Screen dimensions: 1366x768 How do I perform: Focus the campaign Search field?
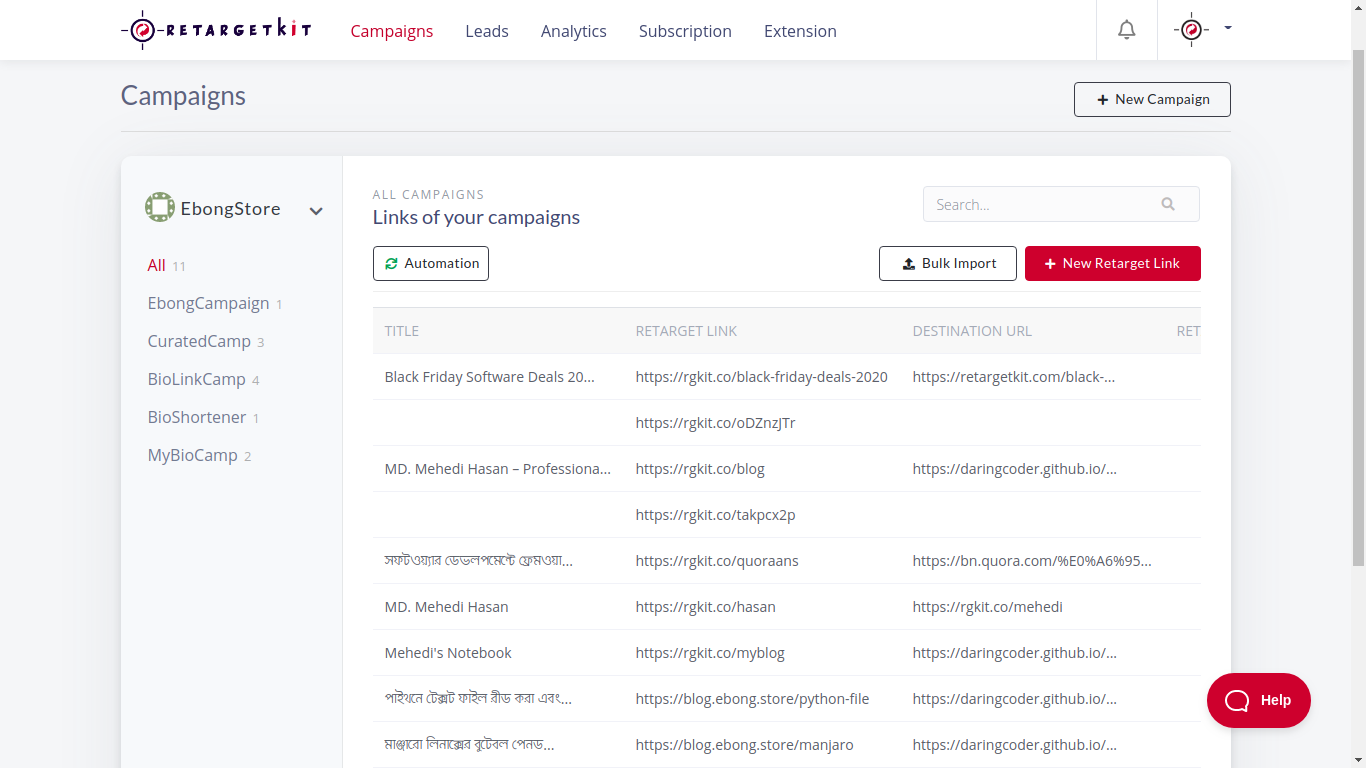click(x=1061, y=204)
